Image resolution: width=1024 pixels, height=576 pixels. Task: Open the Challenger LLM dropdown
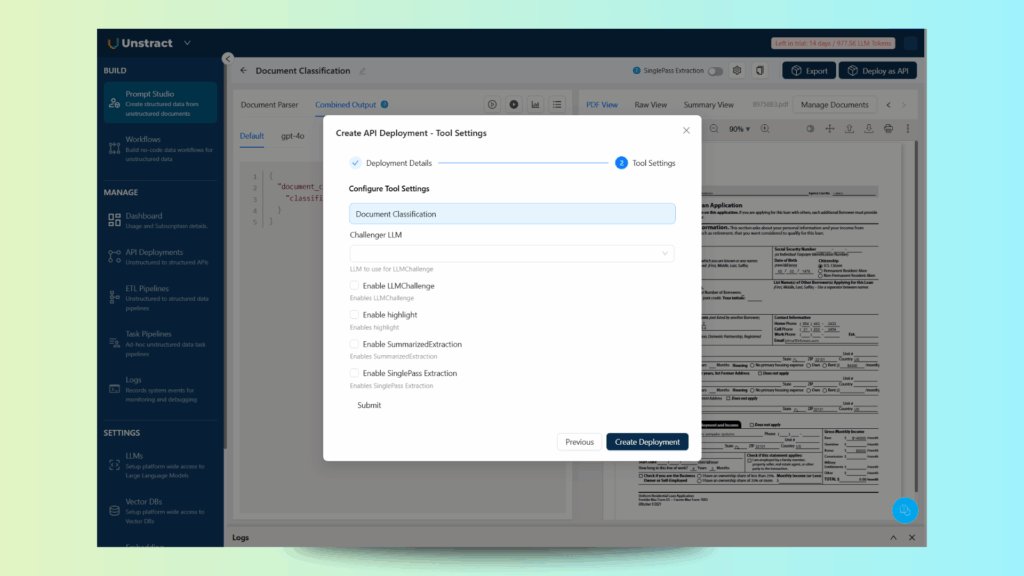pos(510,253)
